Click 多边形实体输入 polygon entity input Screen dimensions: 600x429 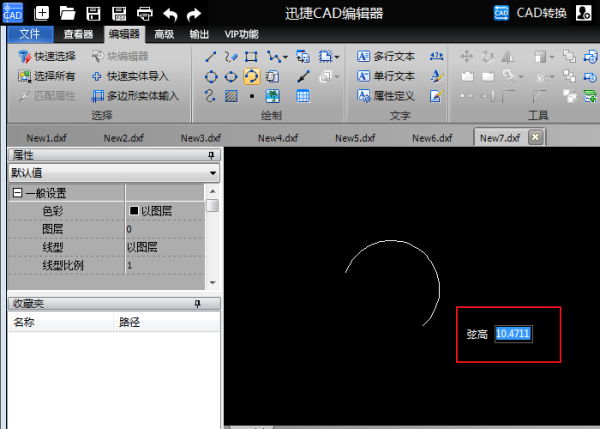[134, 96]
